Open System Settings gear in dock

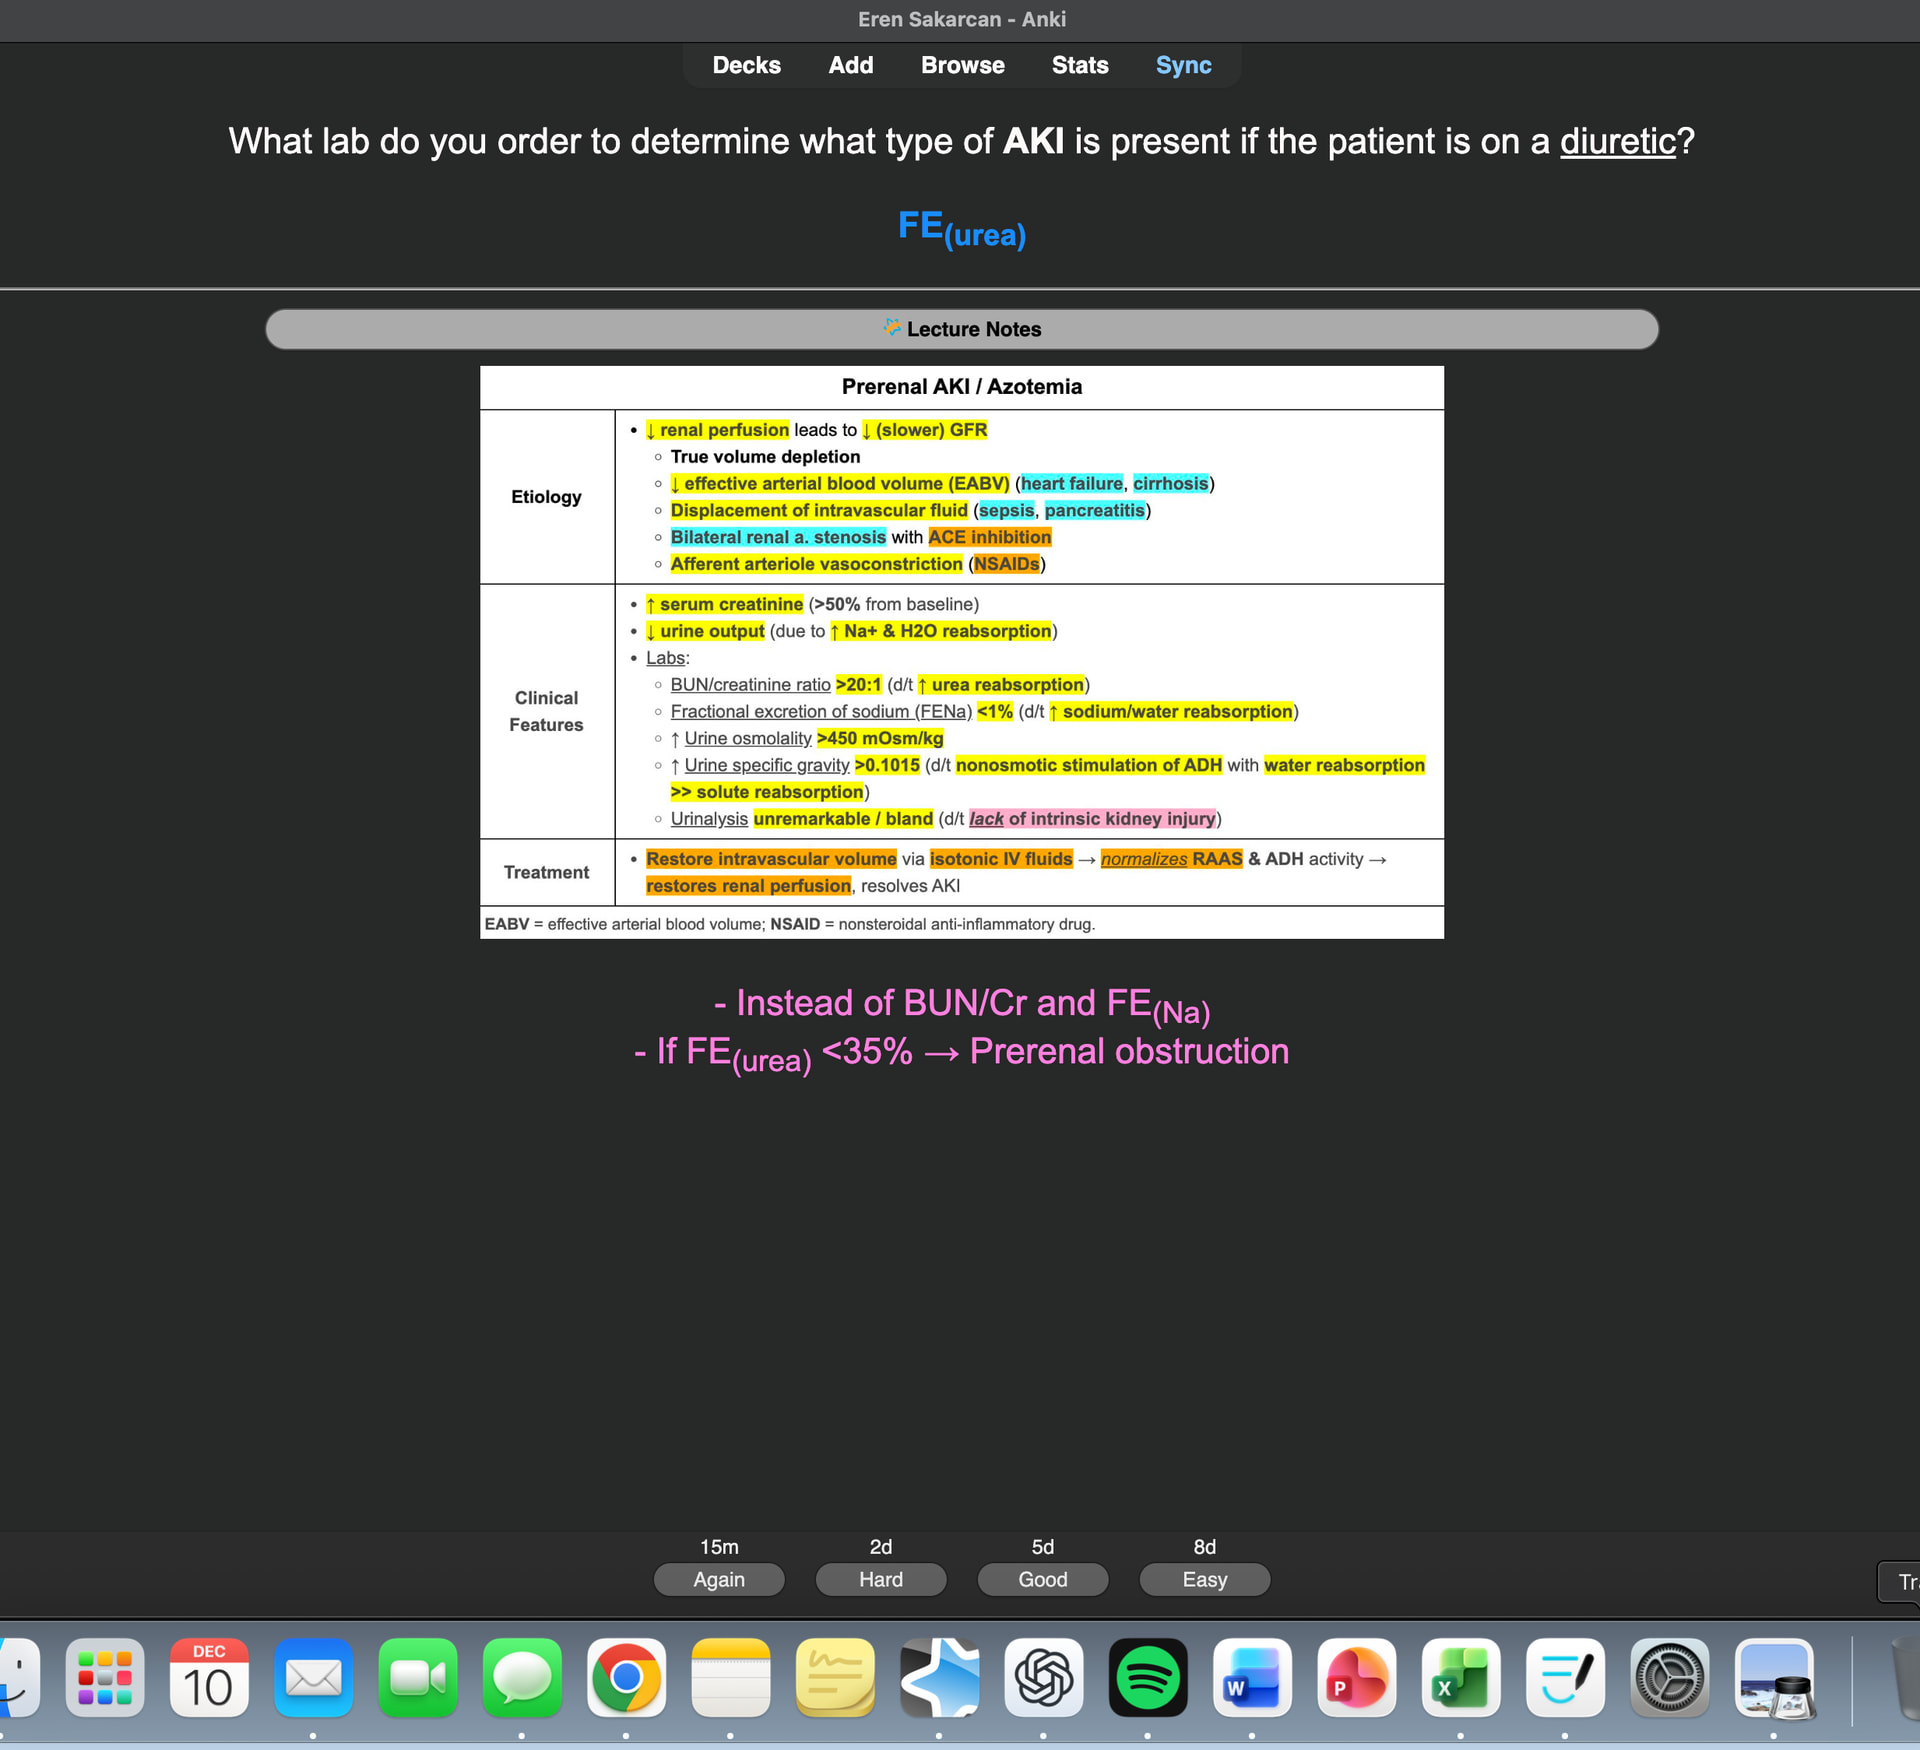pos(1669,1679)
